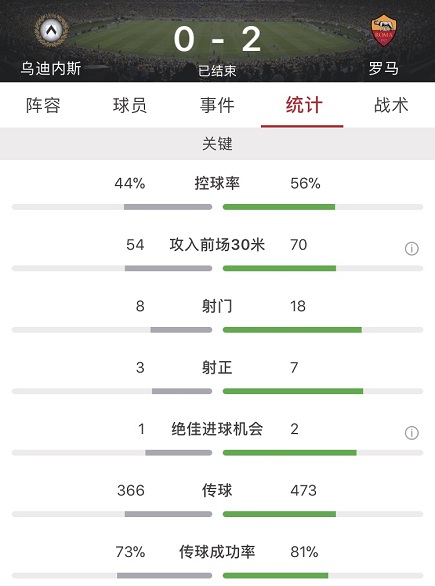
Task: Open the 战术 tab
Action: (391, 105)
